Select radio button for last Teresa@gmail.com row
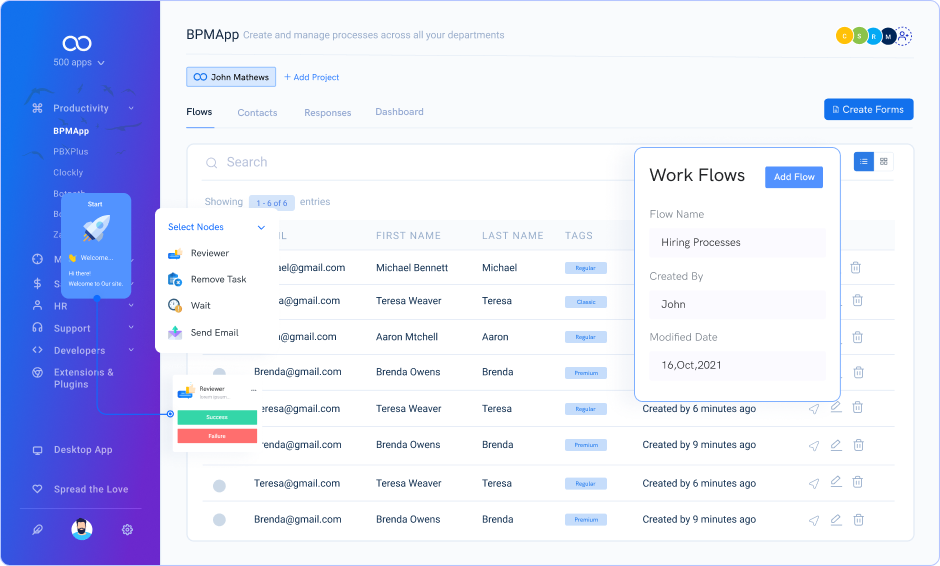 [x=219, y=485]
